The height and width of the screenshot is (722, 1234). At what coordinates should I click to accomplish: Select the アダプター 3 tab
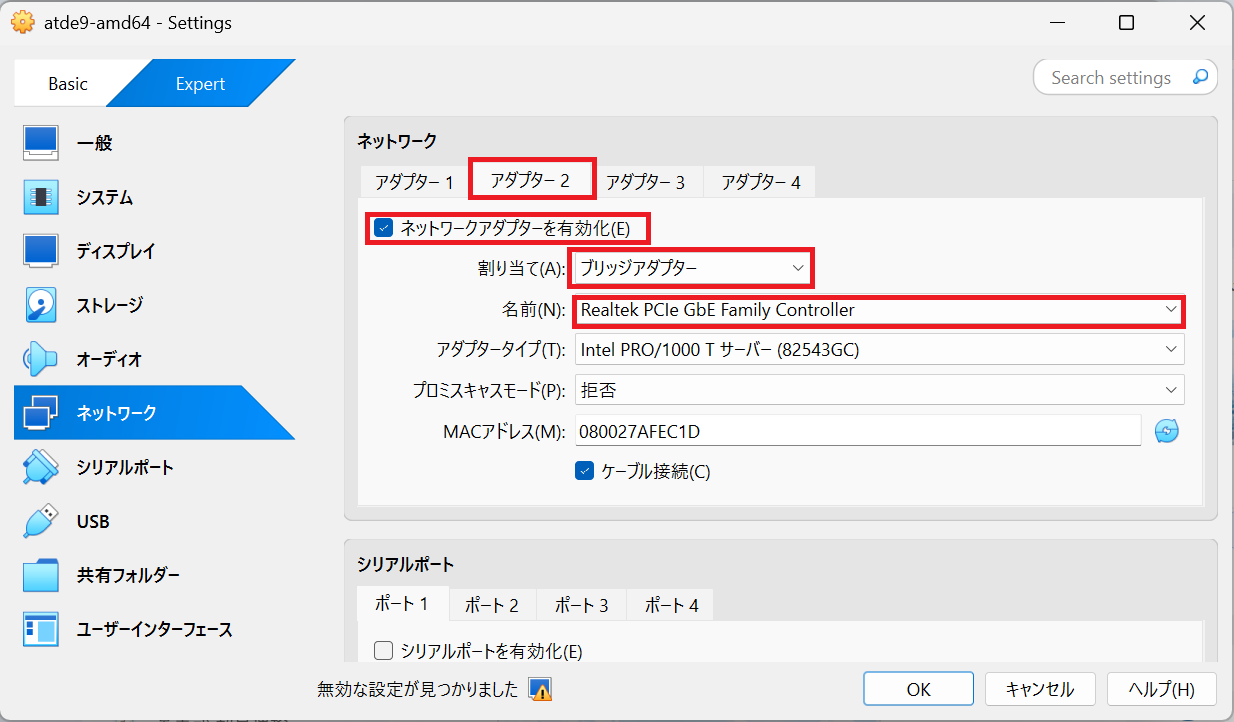(x=645, y=182)
